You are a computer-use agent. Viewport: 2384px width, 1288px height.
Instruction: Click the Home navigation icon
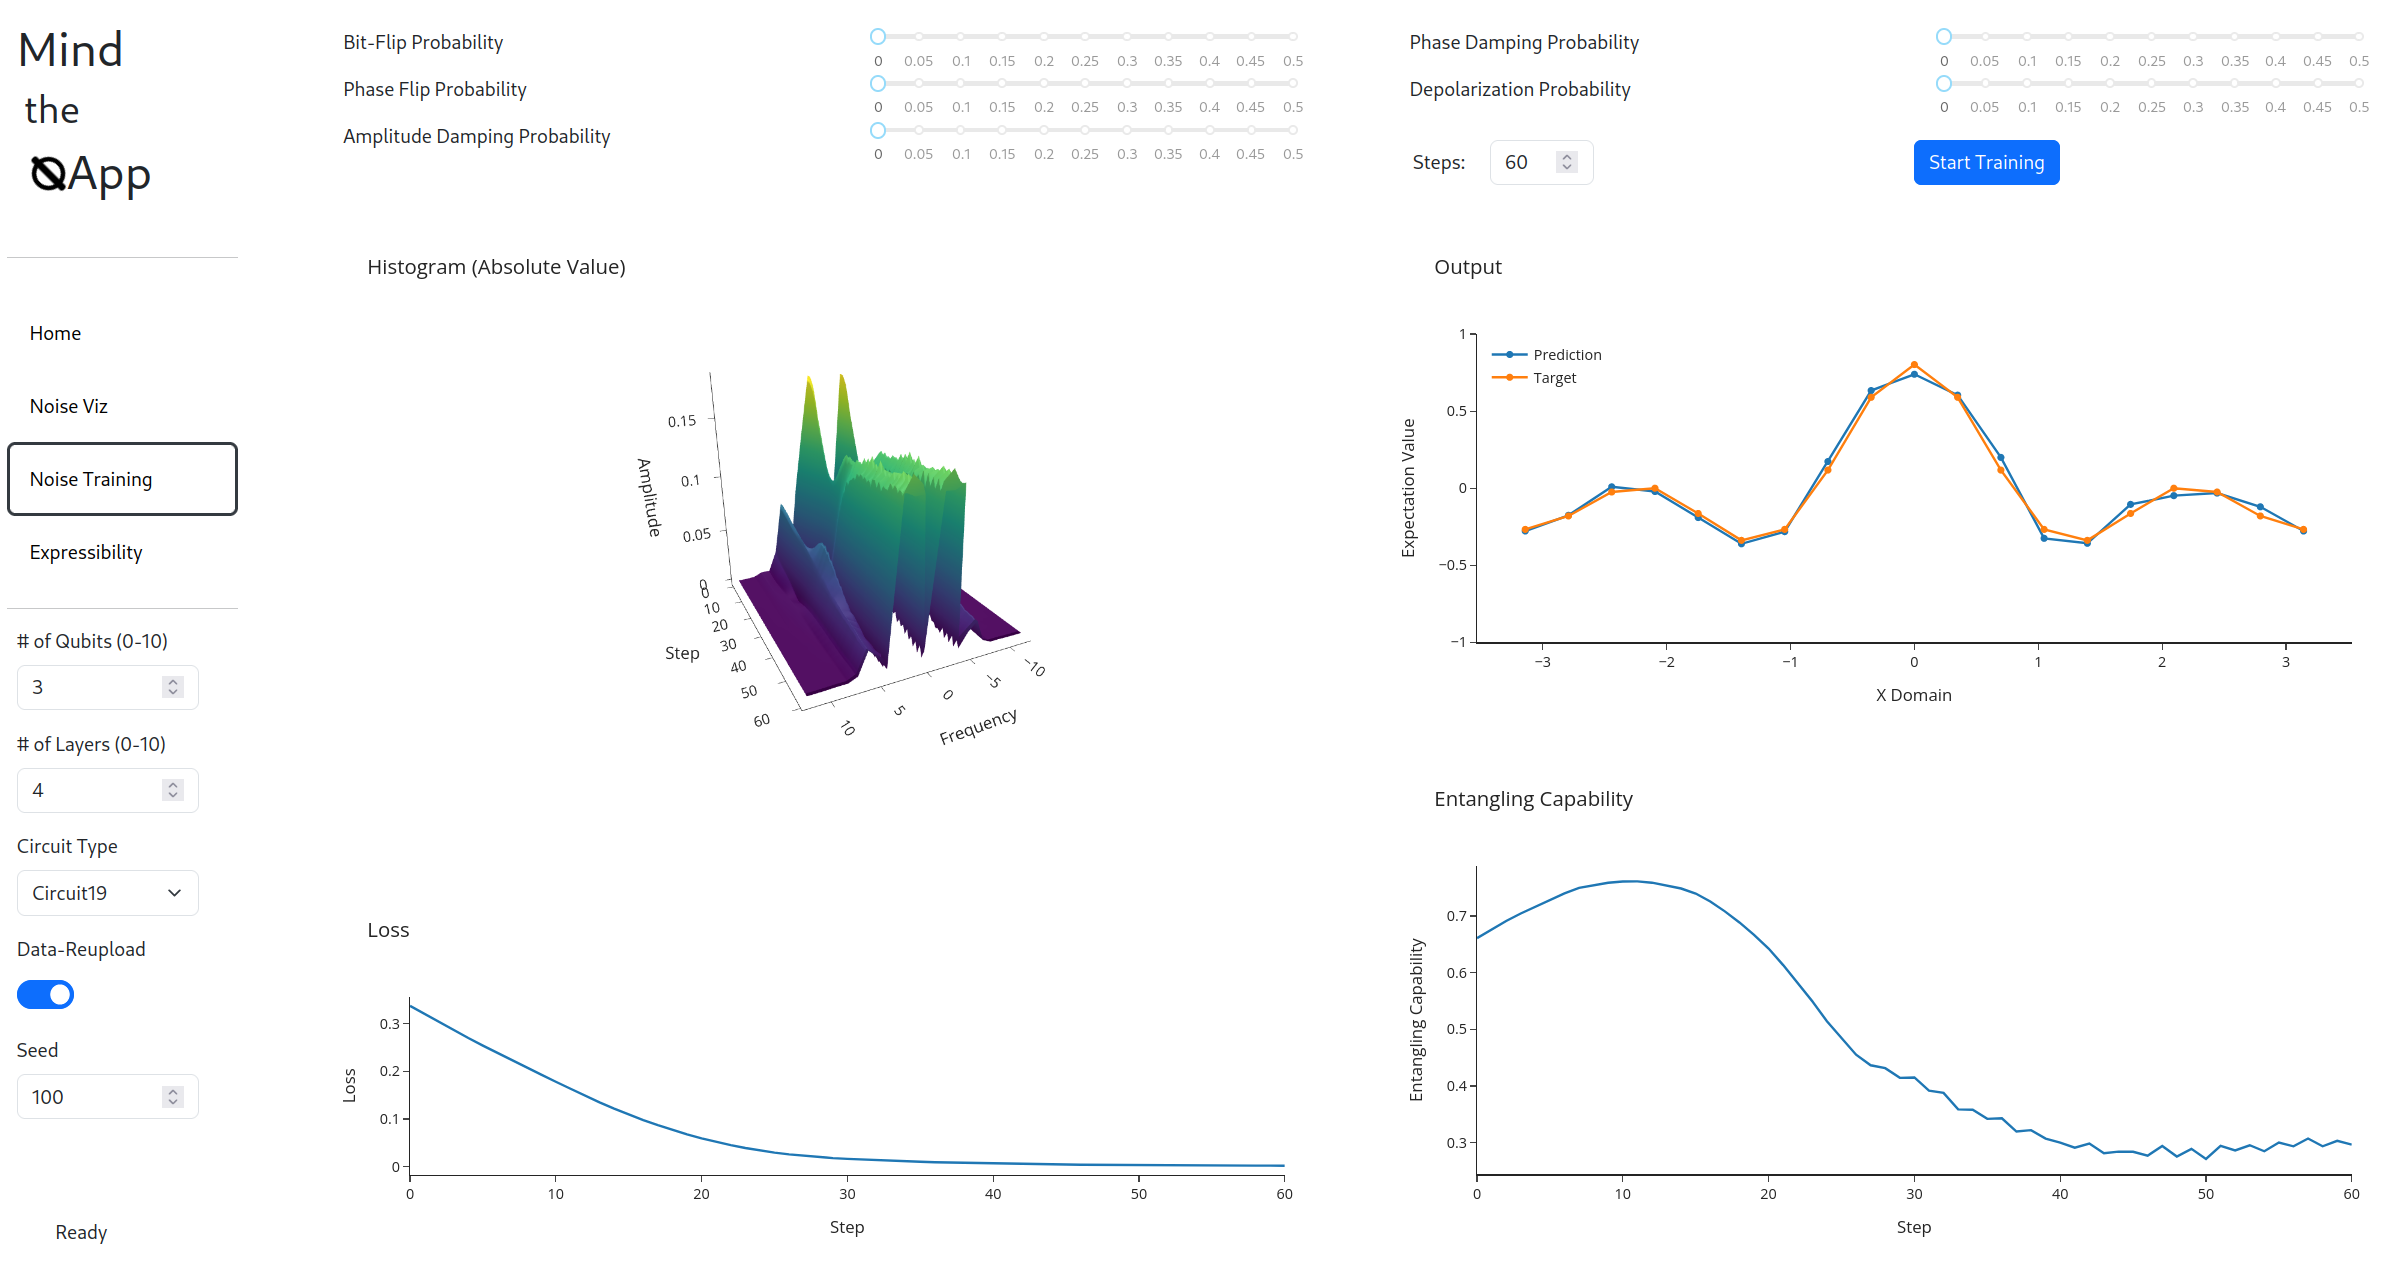coord(57,333)
